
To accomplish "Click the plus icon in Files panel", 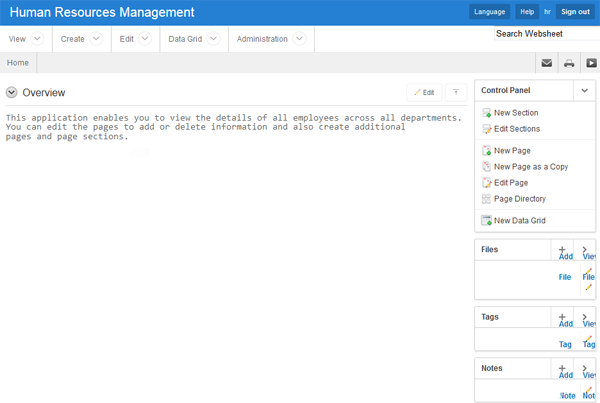I will tap(562, 249).
